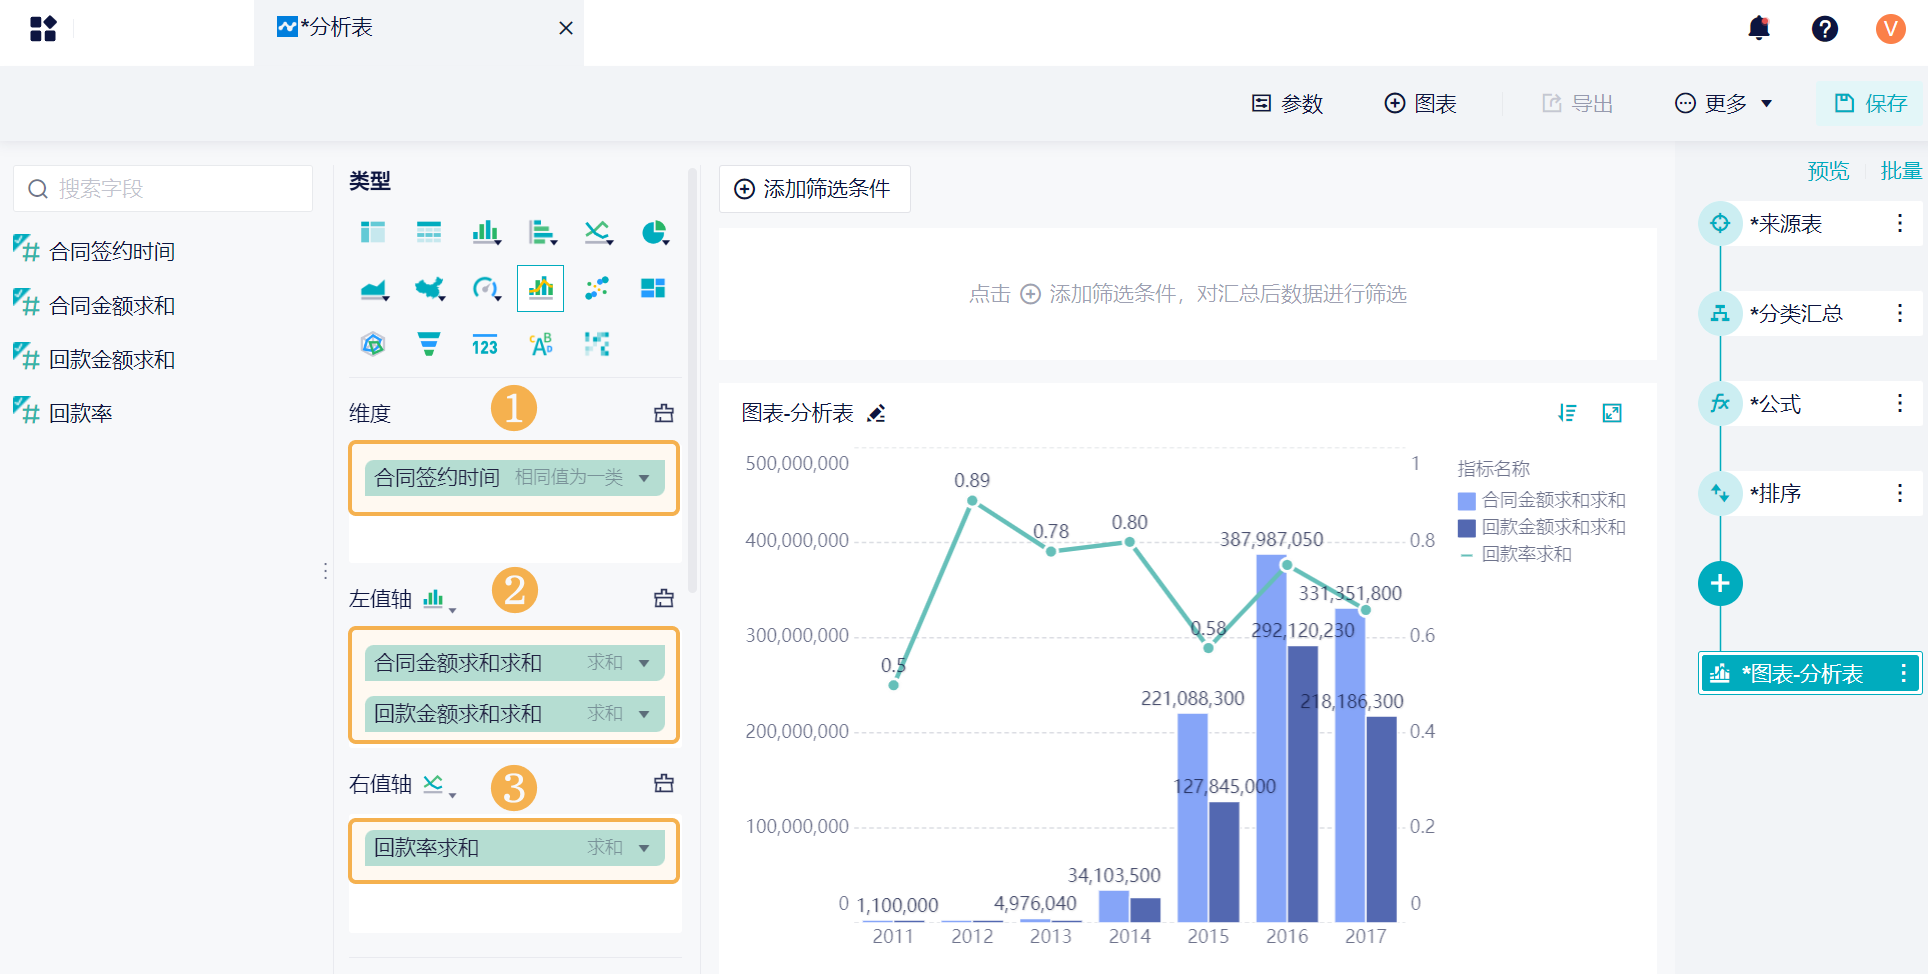
Task: Open the app grid home icon
Action: 43,29
